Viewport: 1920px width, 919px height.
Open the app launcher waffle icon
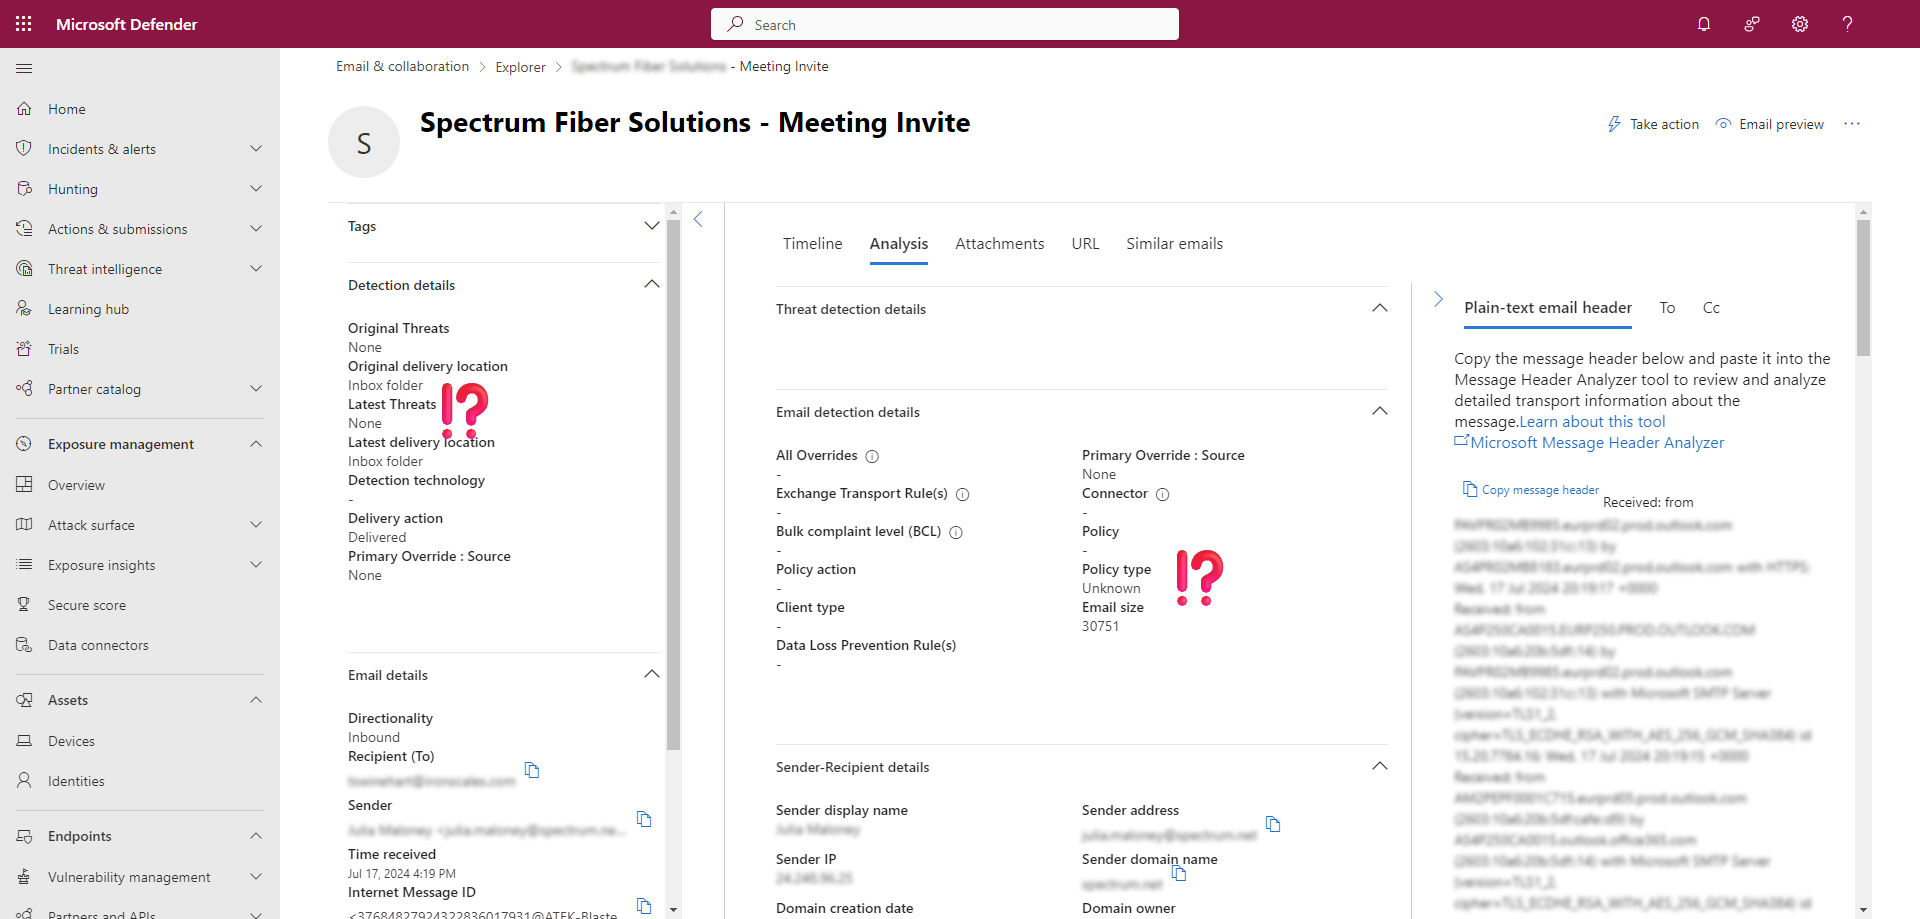pyautogui.click(x=24, y=24)
